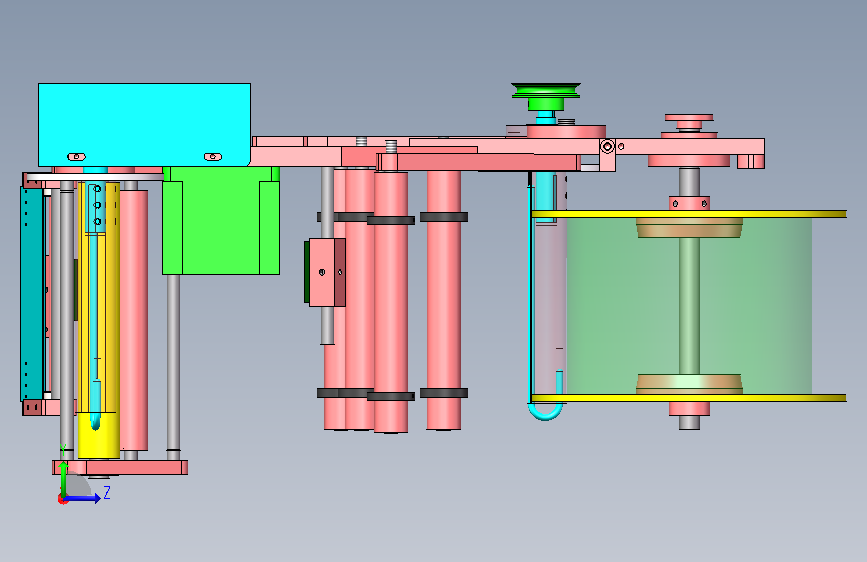Screen dimensions: 867x562
Task: Select the green V-groove pulley on top
Action: (x=546, y=97)
